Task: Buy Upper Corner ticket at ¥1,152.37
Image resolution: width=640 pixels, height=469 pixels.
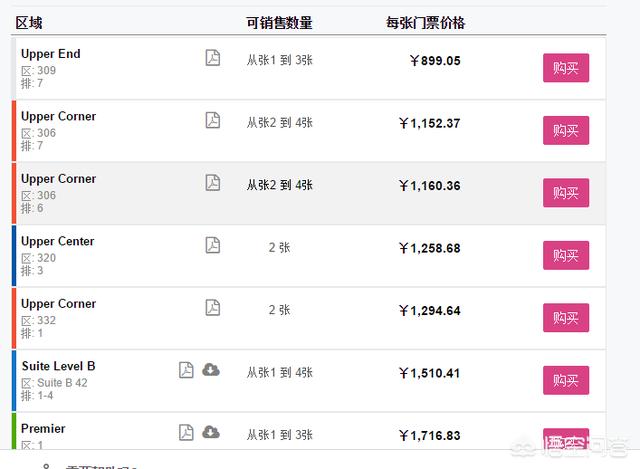Action: point(566,130)
